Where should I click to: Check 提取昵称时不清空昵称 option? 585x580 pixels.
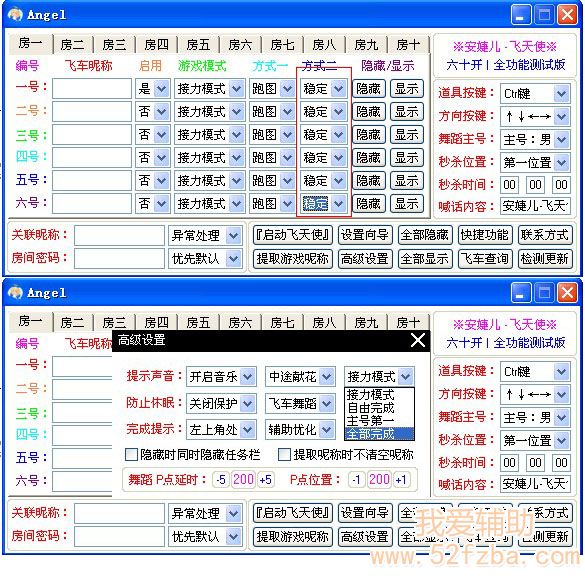click(x=284, y=454)
